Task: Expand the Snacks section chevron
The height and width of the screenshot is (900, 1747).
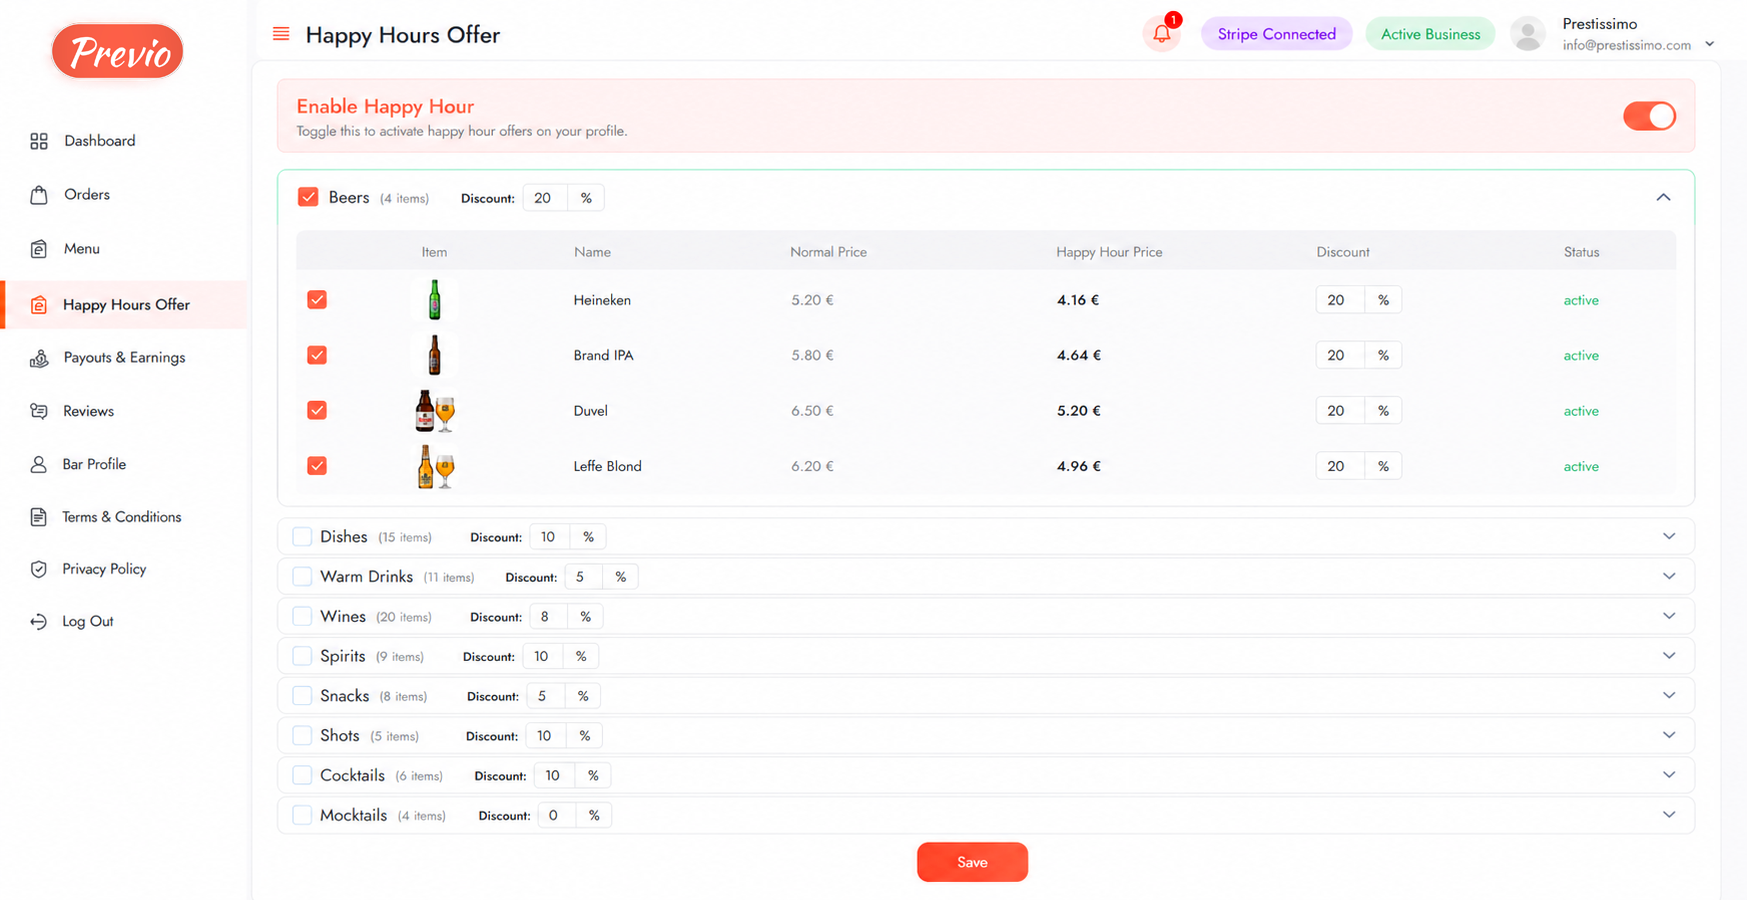Action: coord(1669,695)
